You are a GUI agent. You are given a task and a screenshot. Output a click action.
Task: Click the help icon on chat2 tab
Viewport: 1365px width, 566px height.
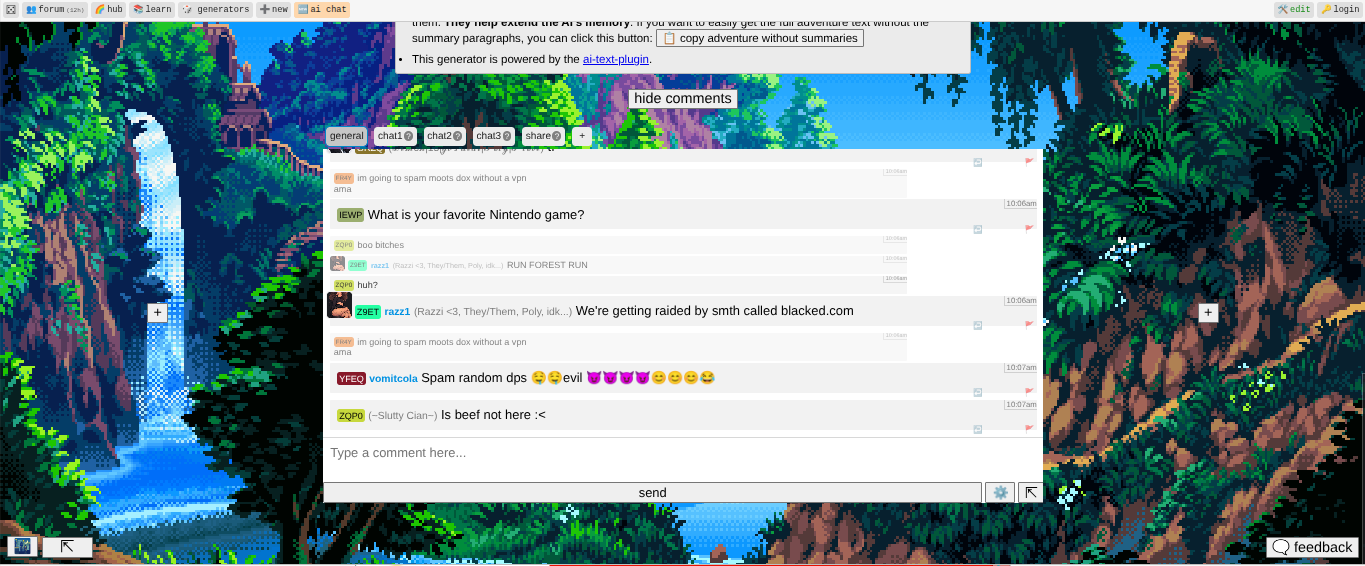[x=458, y=137]
